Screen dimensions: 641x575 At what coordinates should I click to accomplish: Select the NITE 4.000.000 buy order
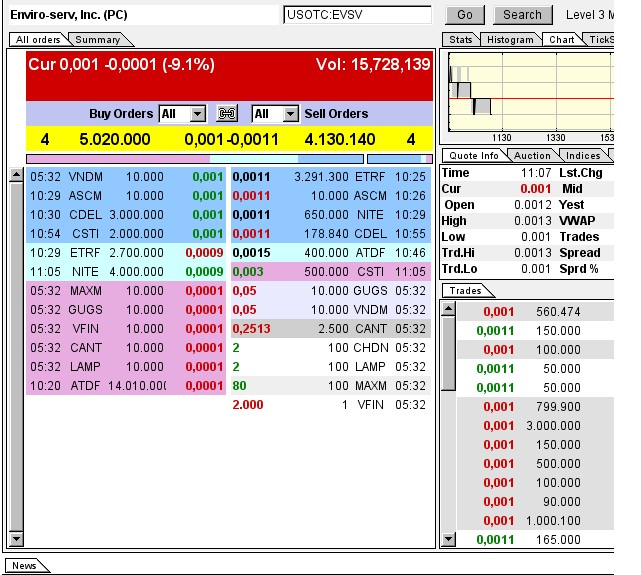pyautogui.click(x=126, y=272)
